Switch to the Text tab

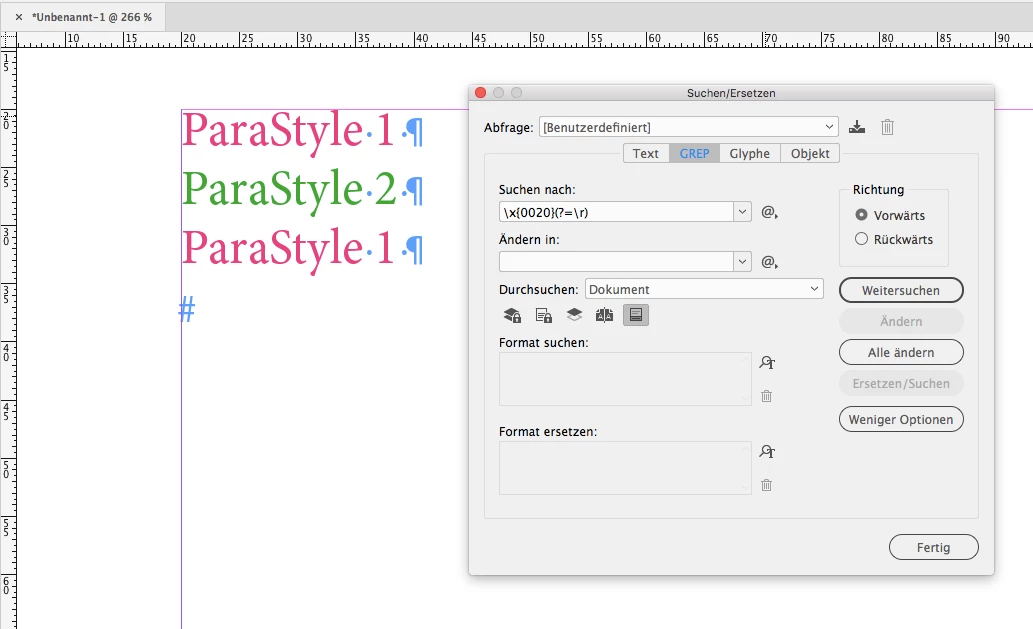pos(646,153)
